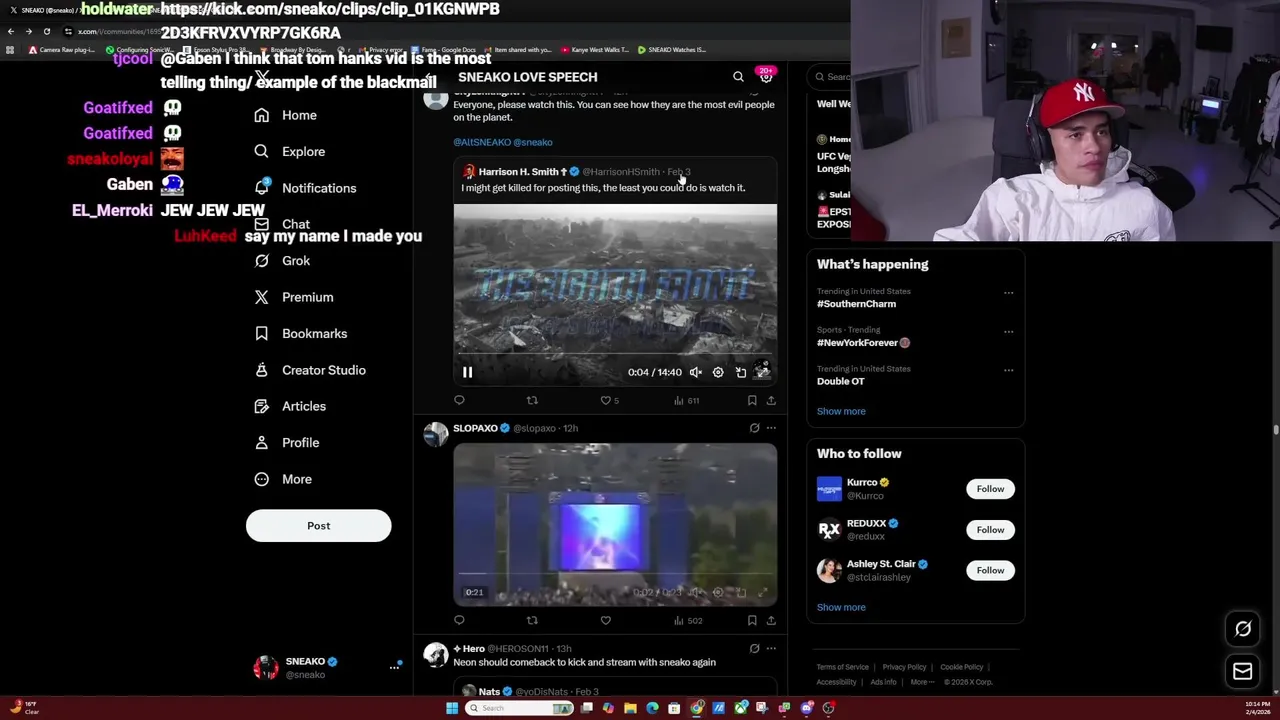
Task: Open settings gear on SLOPAXO video
Action: click(x=718, y=592)
